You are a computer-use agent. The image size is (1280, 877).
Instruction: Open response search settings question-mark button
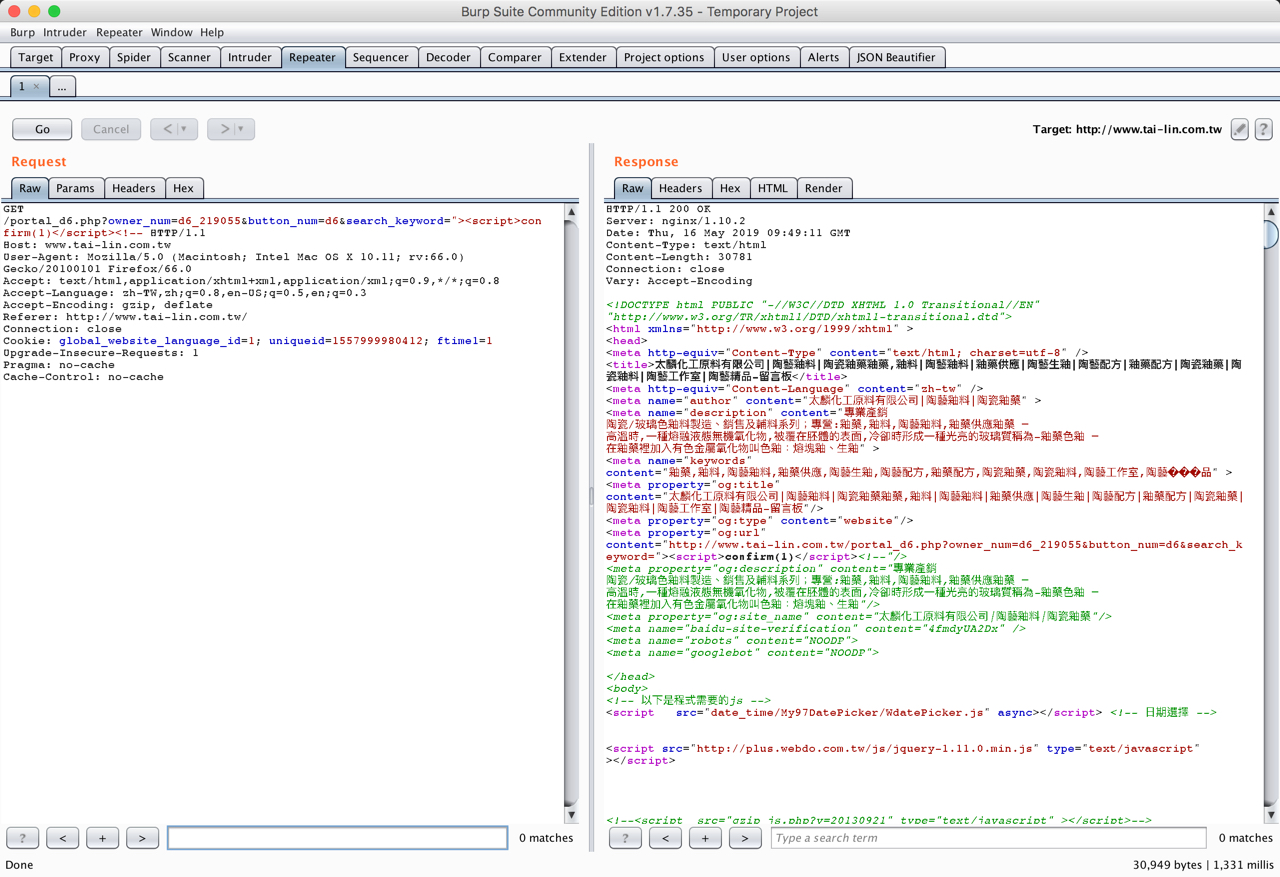625,838
